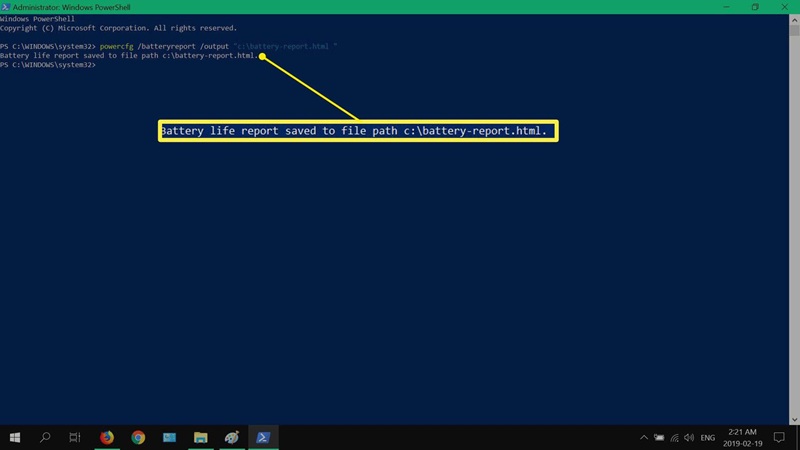This screenshot has width=800, height=450.
Task: Click the last 'PS C:\WINDOWS\system32>' prompt
Action: pos(47,65)
